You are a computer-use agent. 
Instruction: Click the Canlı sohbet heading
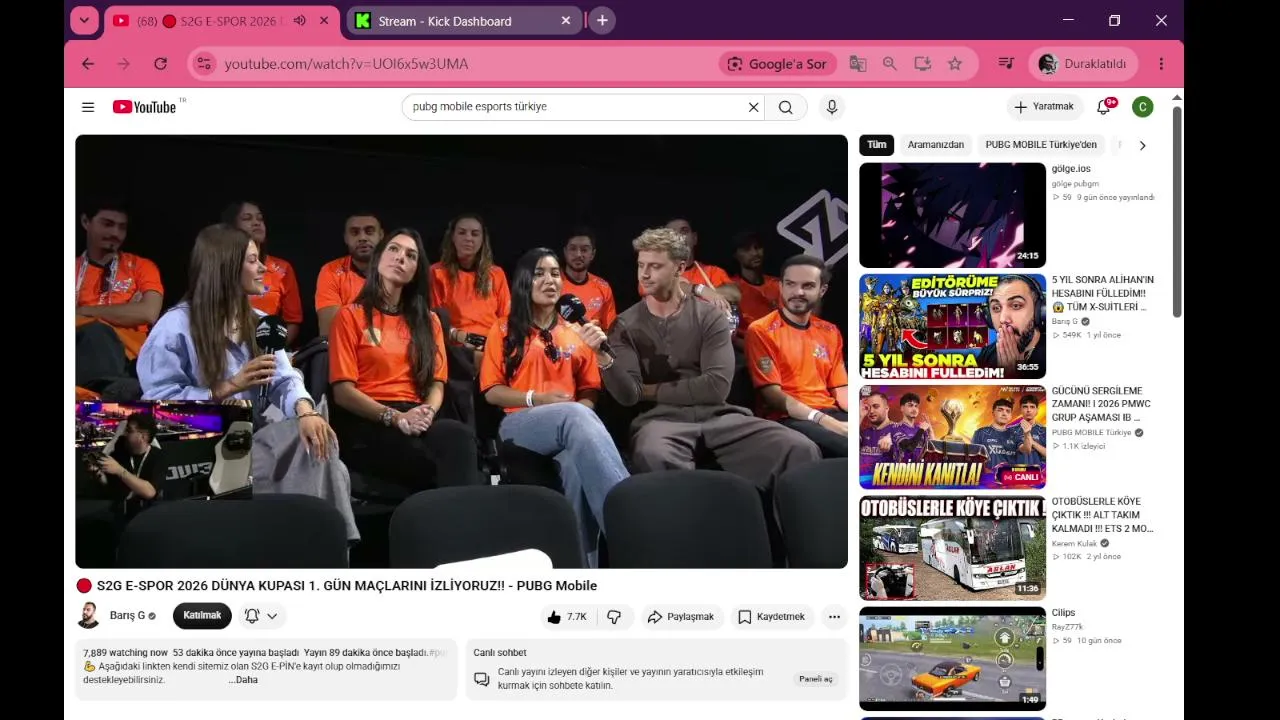(500, 653)
